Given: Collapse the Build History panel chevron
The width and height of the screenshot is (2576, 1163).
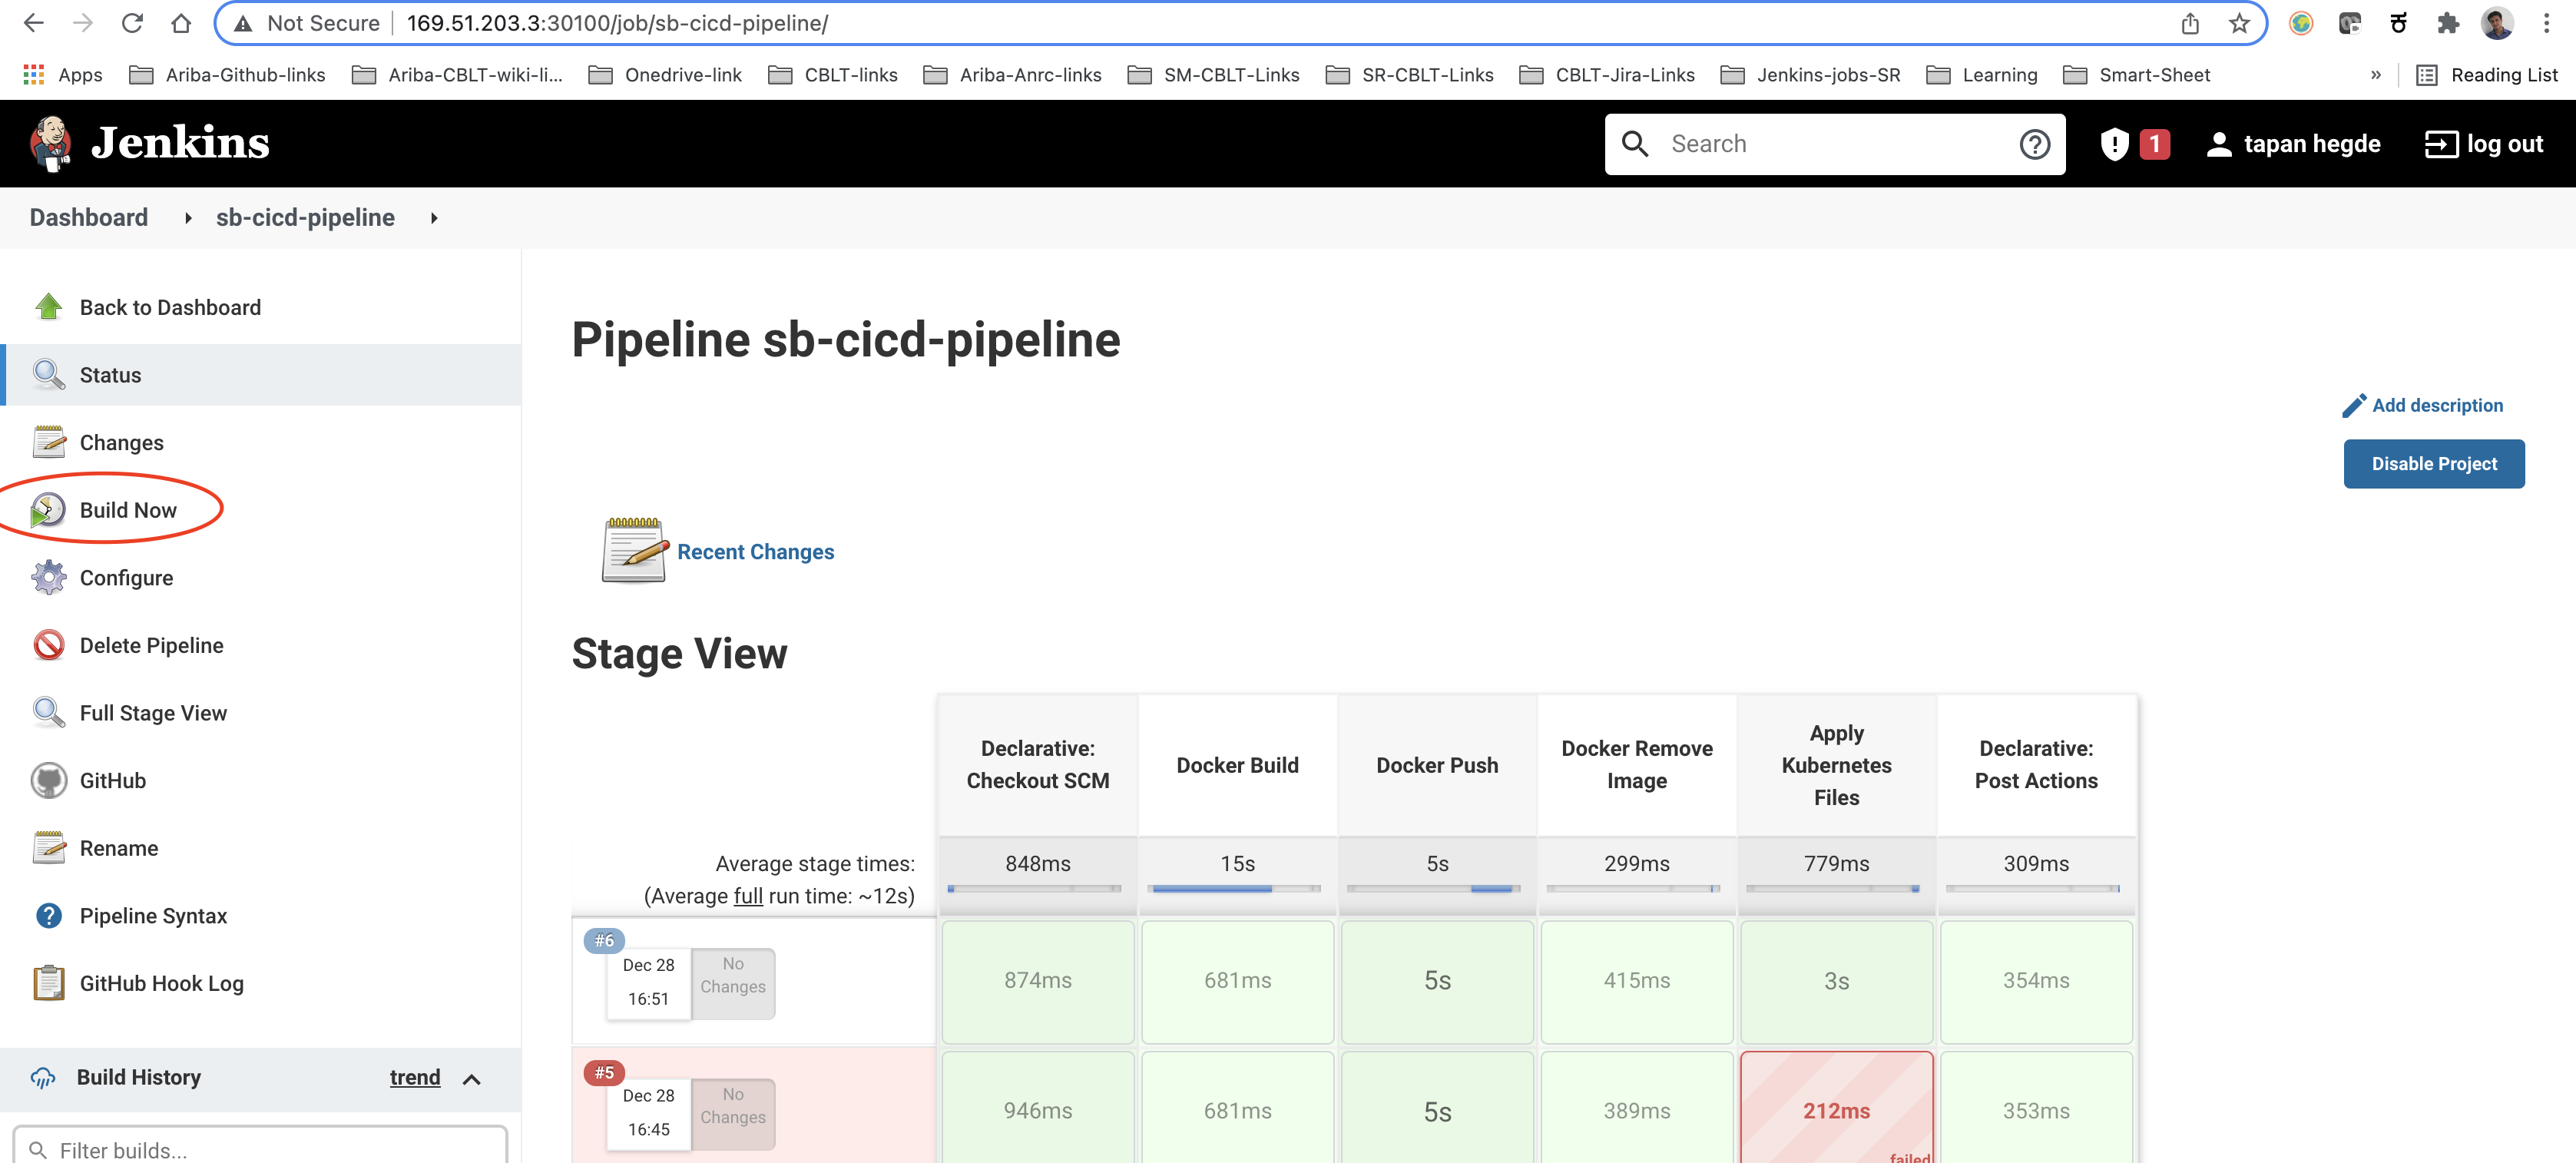Looking at the screenshot, I should [x=472, y=1079].
